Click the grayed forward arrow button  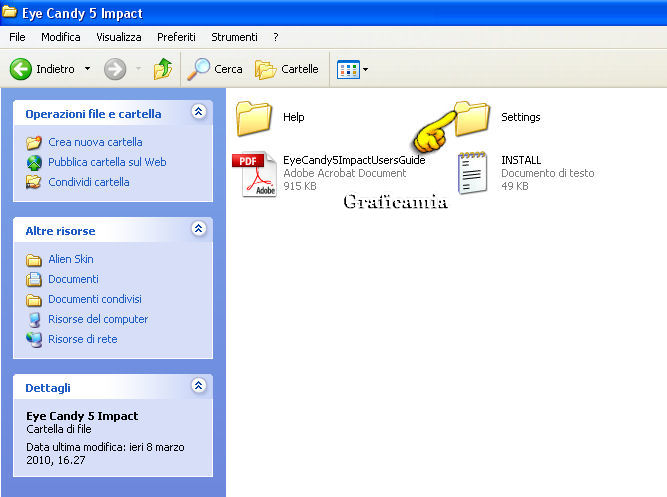(115, 69)
